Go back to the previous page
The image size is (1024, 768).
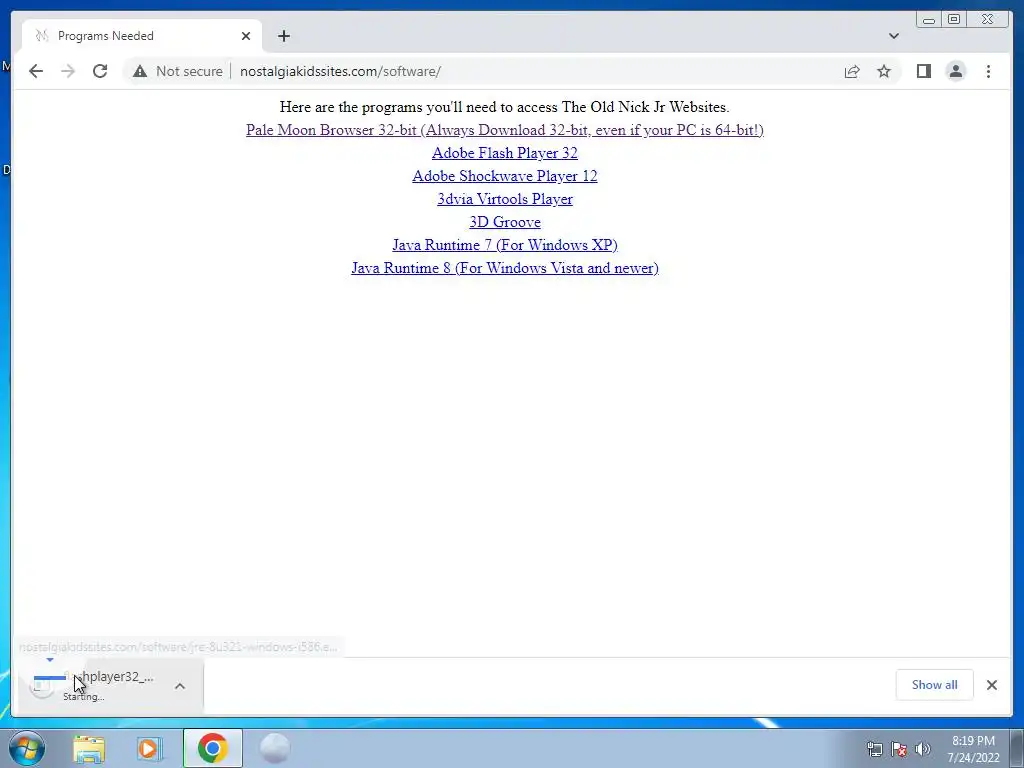pyautogui.click(x=36, y=71)
